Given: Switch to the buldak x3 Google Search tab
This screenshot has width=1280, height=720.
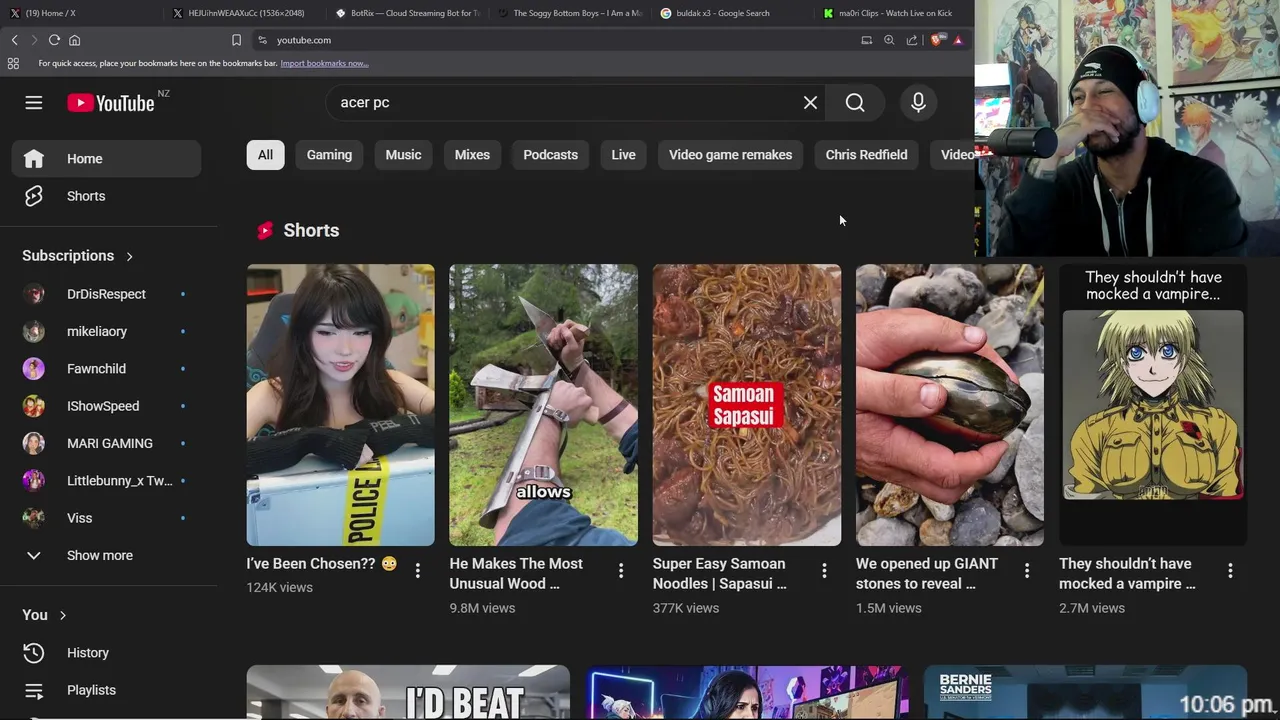Looking at the screenshot, I should 733,13.
